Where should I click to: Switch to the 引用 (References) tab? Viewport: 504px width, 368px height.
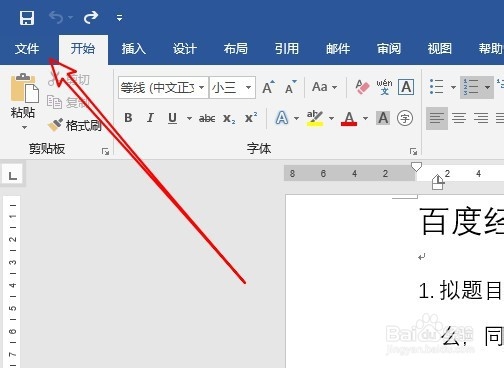coord(287,49)
